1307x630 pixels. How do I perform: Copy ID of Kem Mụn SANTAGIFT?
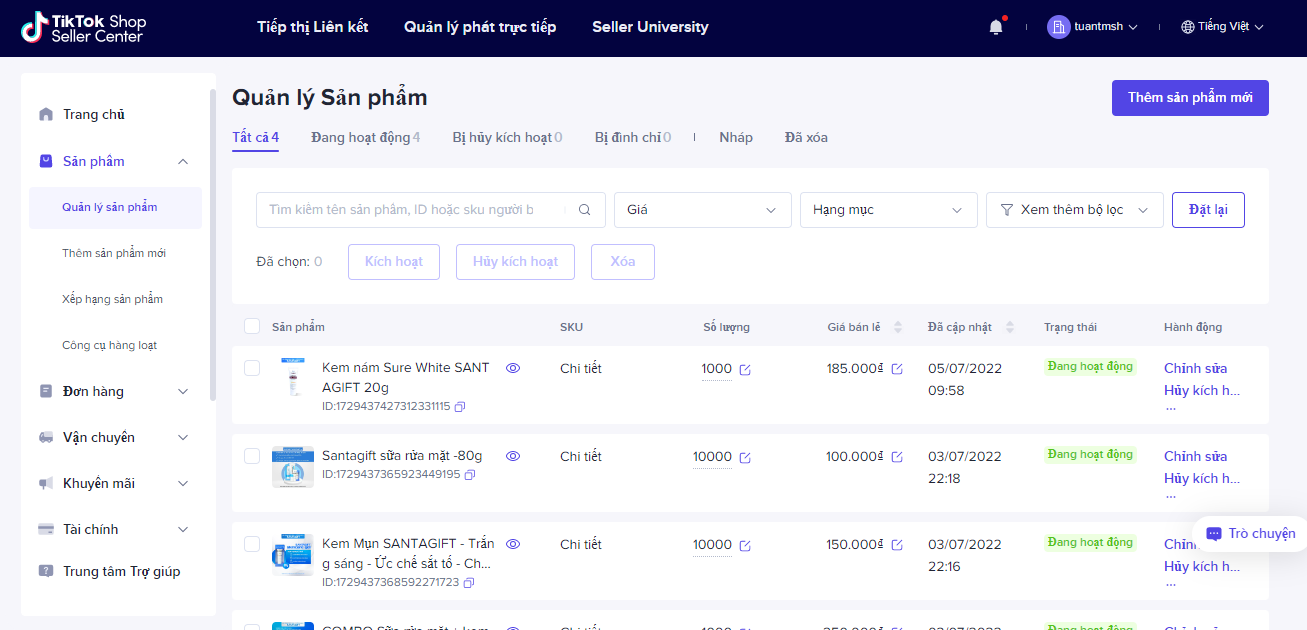(x=469, y=582)
